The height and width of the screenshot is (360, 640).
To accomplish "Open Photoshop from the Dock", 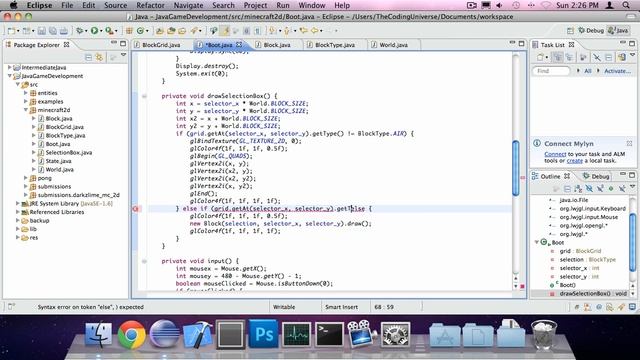I will click(x=263, y=335).
